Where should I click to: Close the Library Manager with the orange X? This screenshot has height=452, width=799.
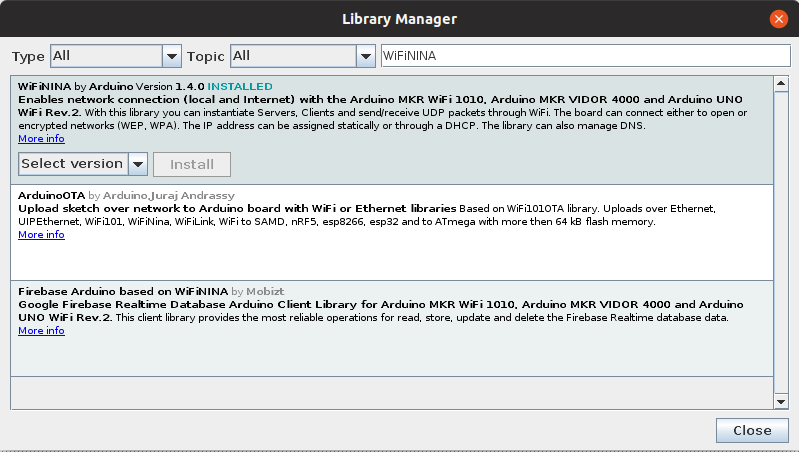(779, 19)
